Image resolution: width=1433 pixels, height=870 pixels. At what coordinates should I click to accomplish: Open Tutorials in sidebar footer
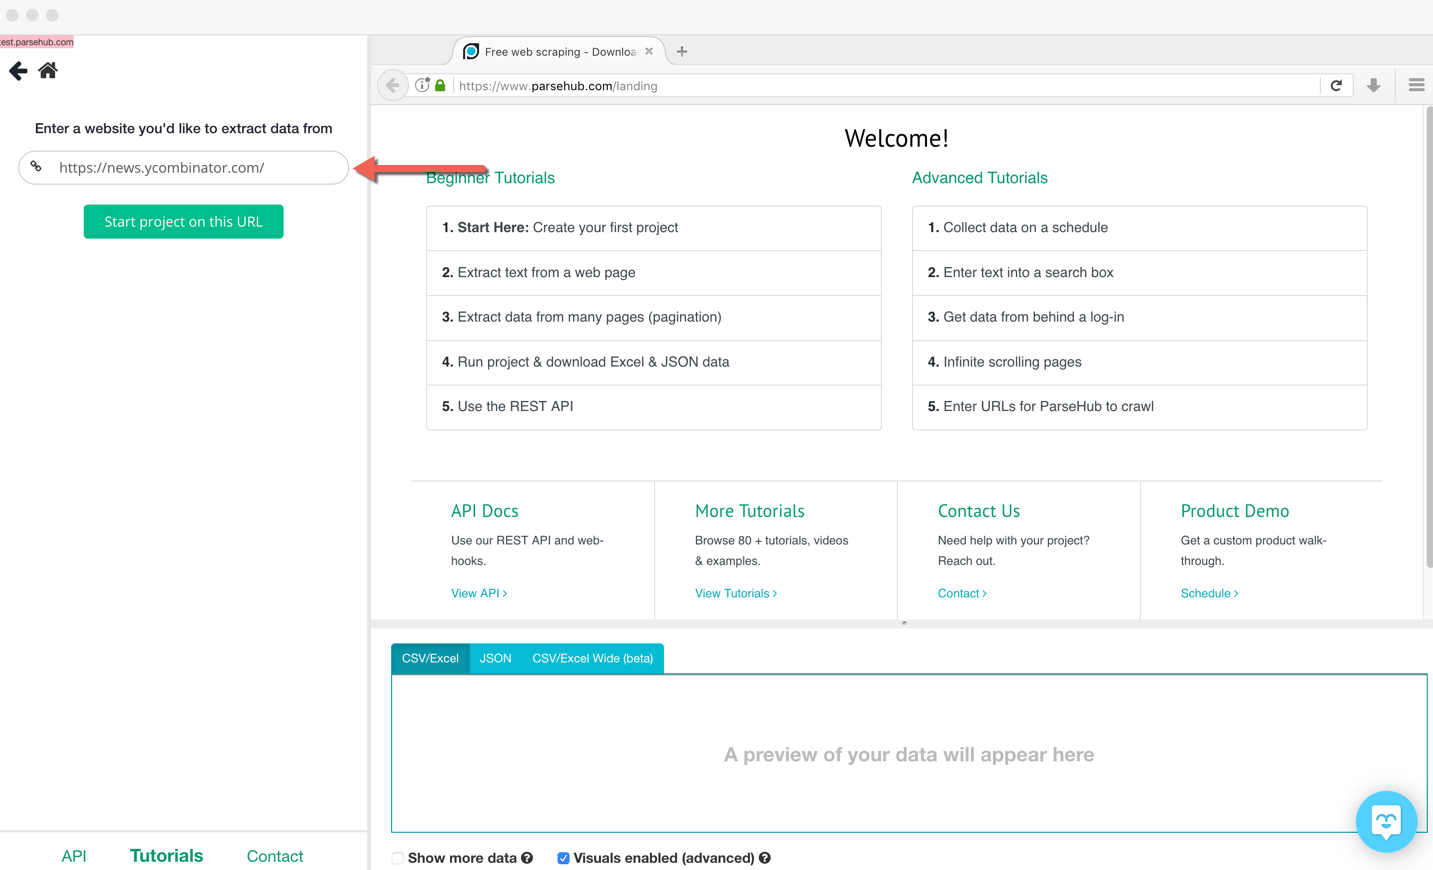(166, 856)
